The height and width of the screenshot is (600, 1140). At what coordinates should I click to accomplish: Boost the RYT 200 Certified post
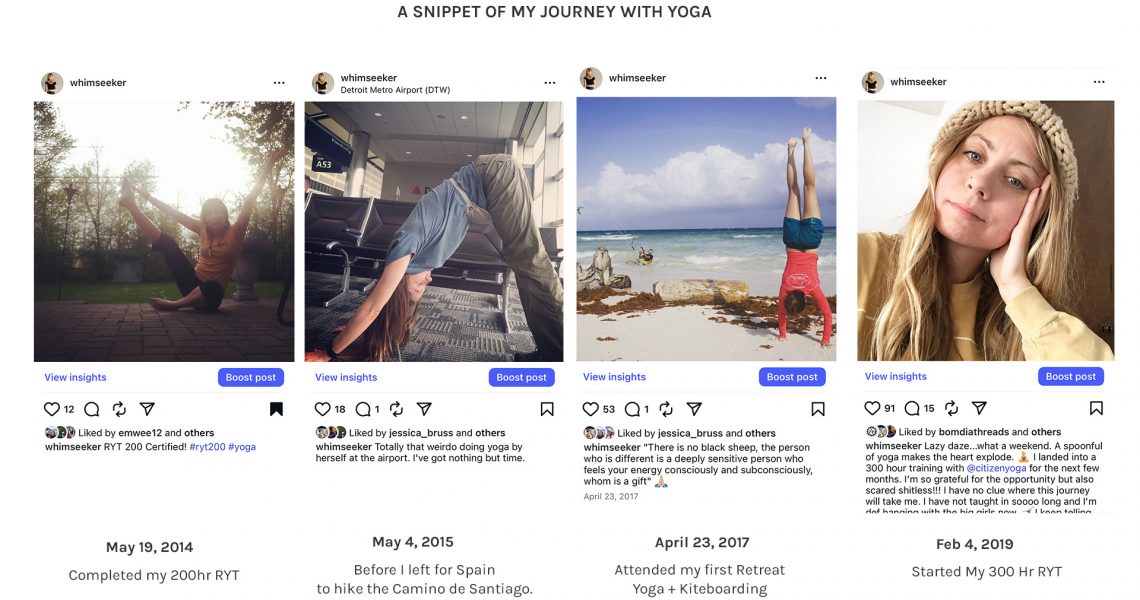pos(250,377)
